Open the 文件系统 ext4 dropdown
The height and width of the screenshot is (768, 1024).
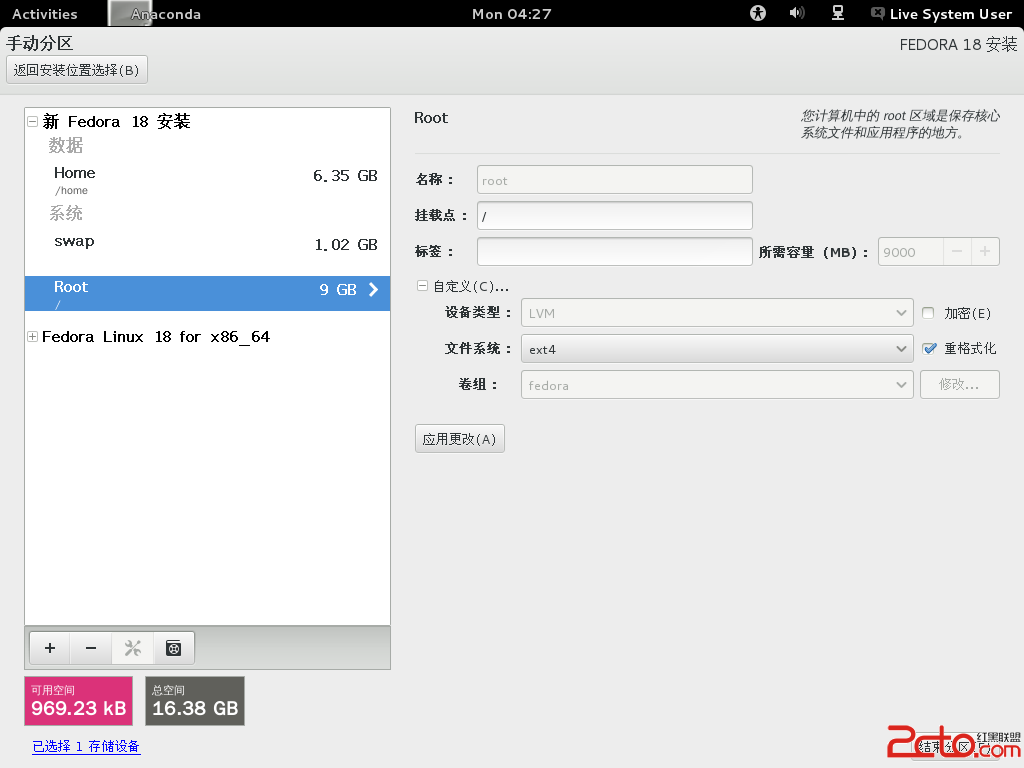(716, 349)
